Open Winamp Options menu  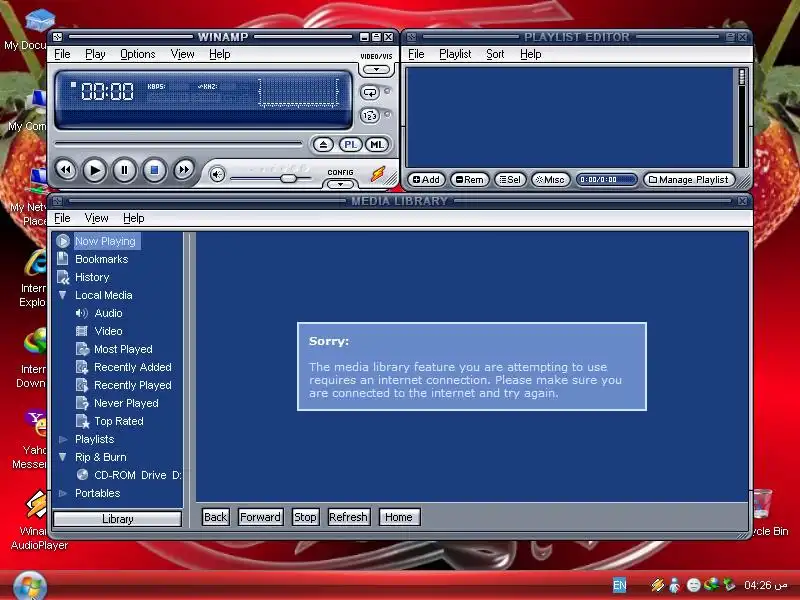pyautogui.click(x=138, y=54)
